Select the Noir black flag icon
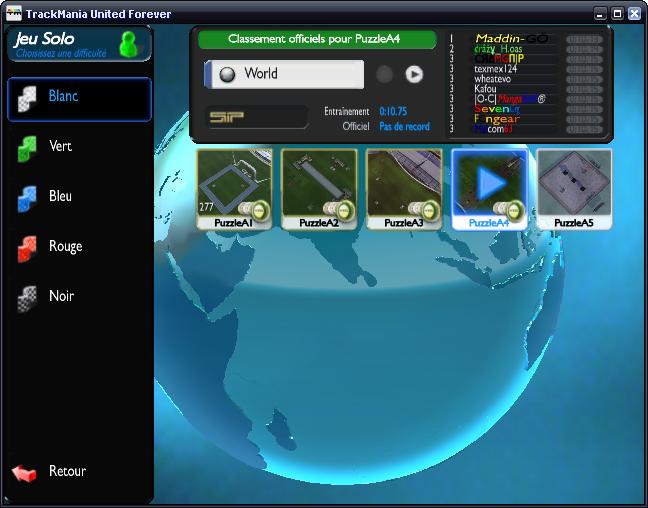The width and height of the screenshot is (648, 508). 26,298
